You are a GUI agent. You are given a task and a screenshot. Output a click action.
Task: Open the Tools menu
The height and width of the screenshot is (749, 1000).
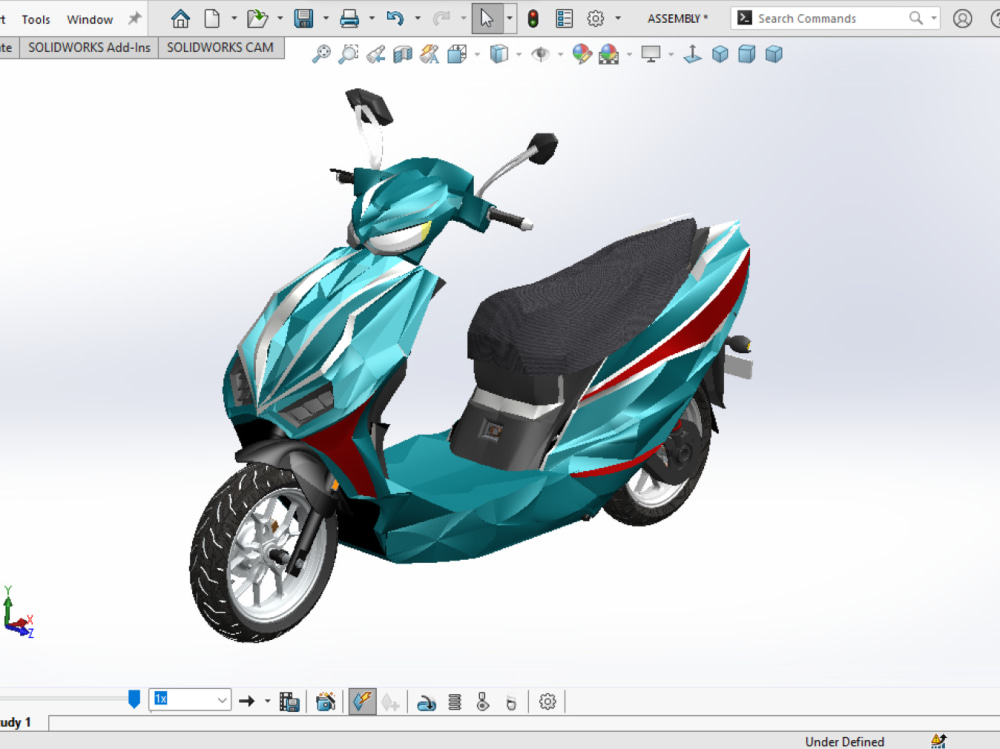pyautogui.click(x=35, y=18)
